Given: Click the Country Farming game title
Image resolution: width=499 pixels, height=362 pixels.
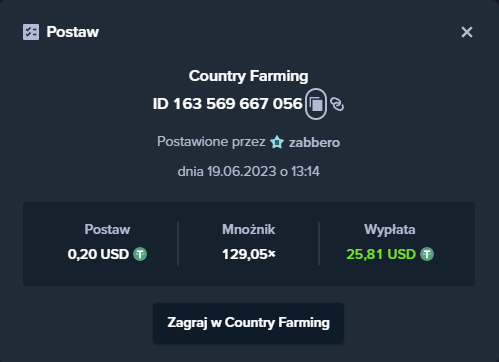Looking at the screenshot, I should click(248, 76).
